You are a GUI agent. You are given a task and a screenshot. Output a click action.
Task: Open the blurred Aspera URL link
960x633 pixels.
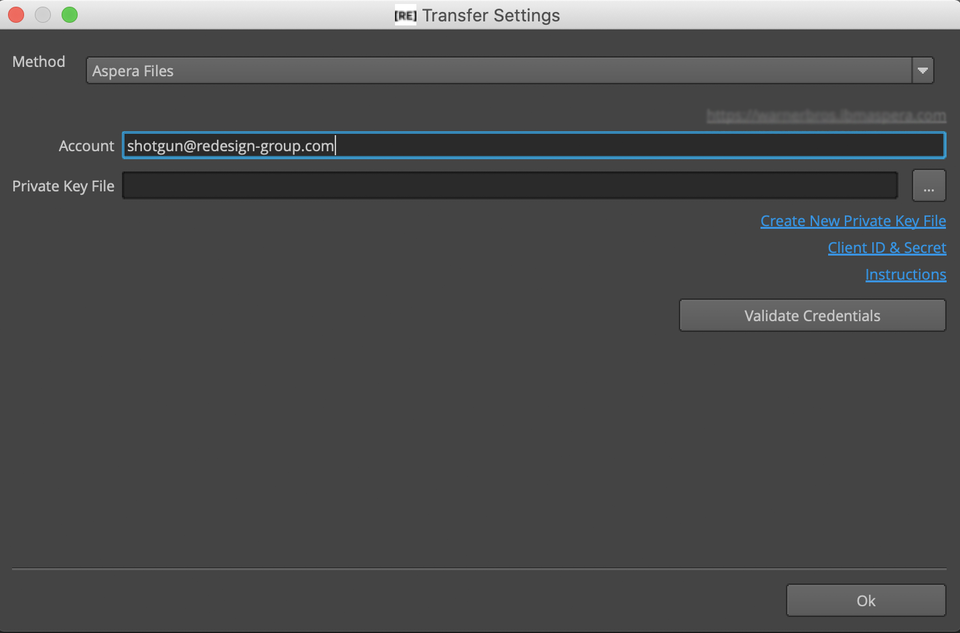tap(826, 115)
